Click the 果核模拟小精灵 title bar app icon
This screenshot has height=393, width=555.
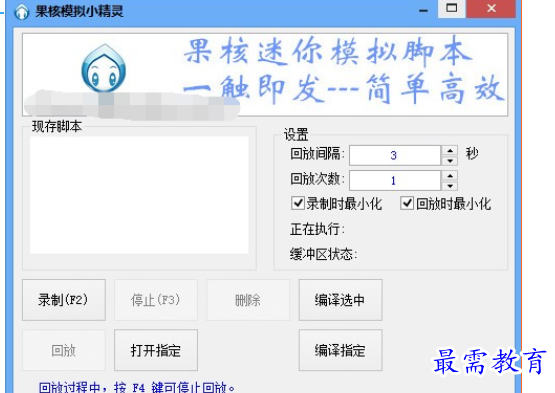(x=22, y=12)
